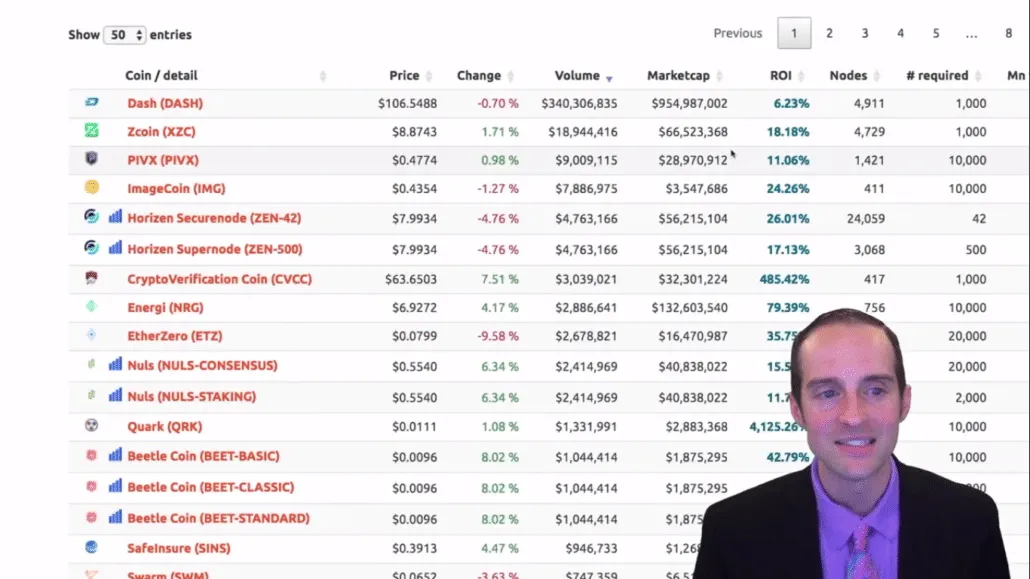The width and height of the screenshot is (1030, 579).
Task: Open the Dash (DASH) coin link
Action: 165,103
